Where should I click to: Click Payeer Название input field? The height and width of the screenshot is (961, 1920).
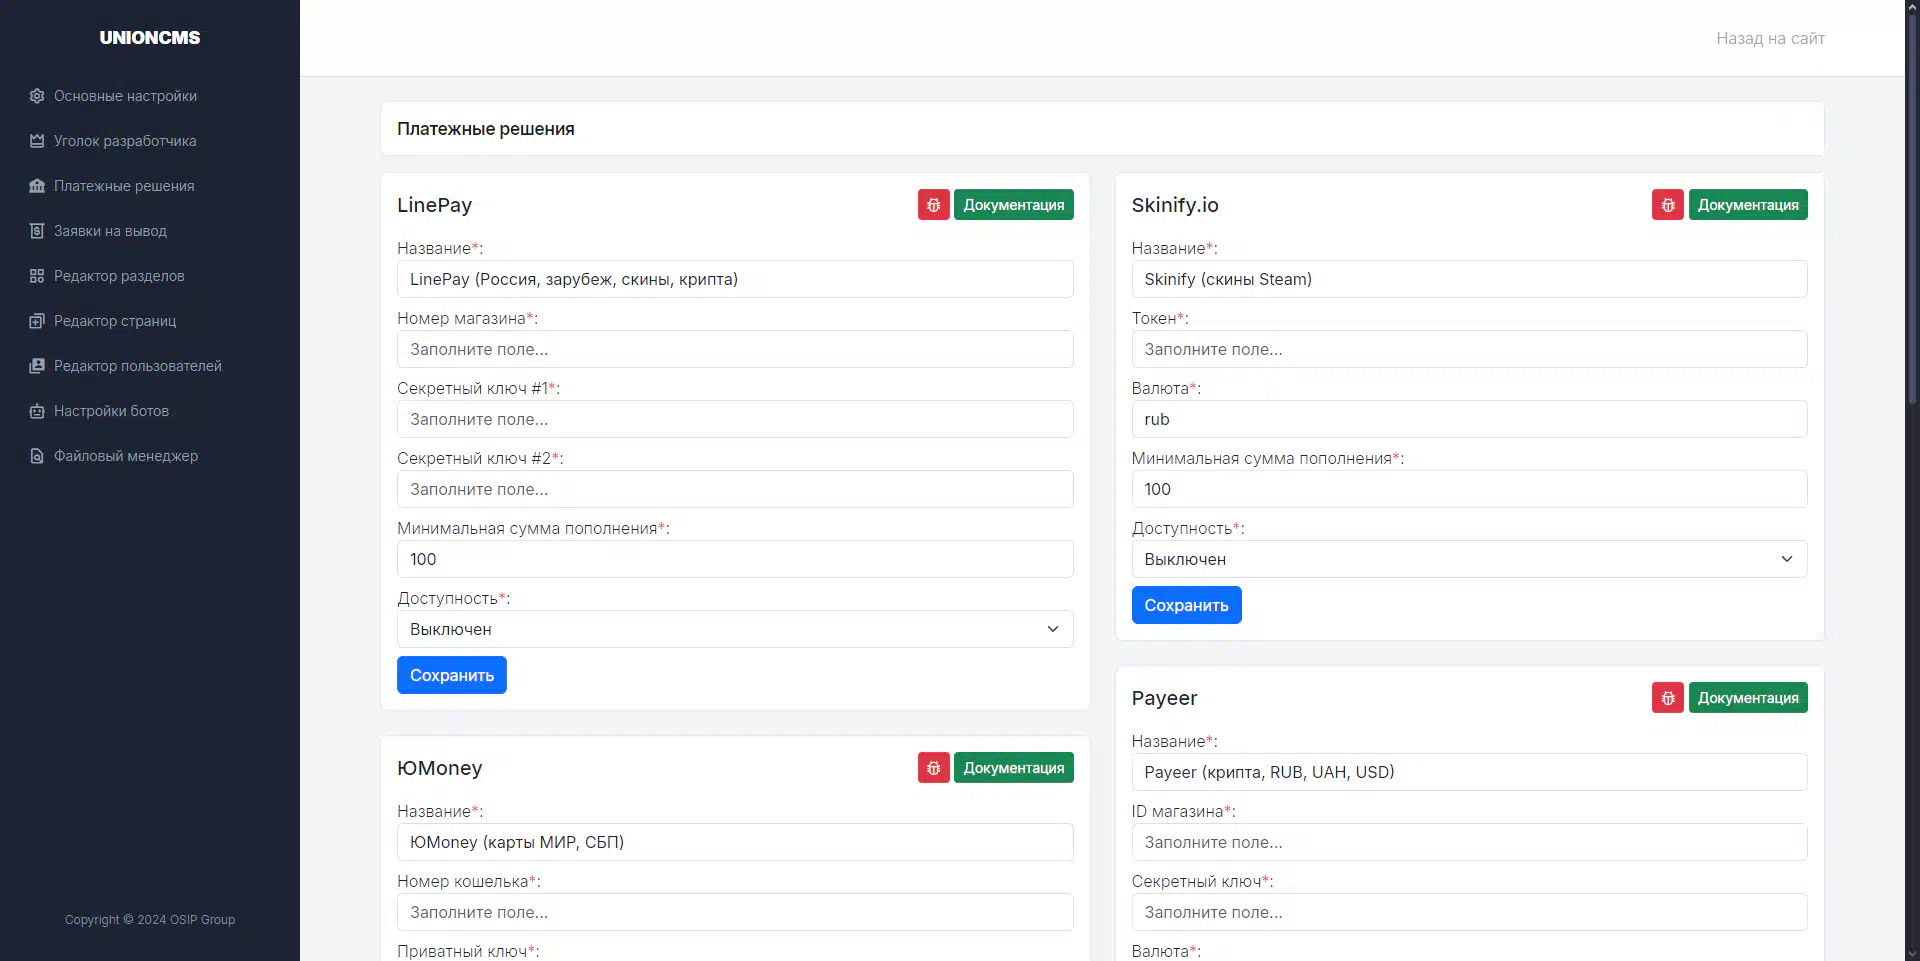[x=1469, y=772]
